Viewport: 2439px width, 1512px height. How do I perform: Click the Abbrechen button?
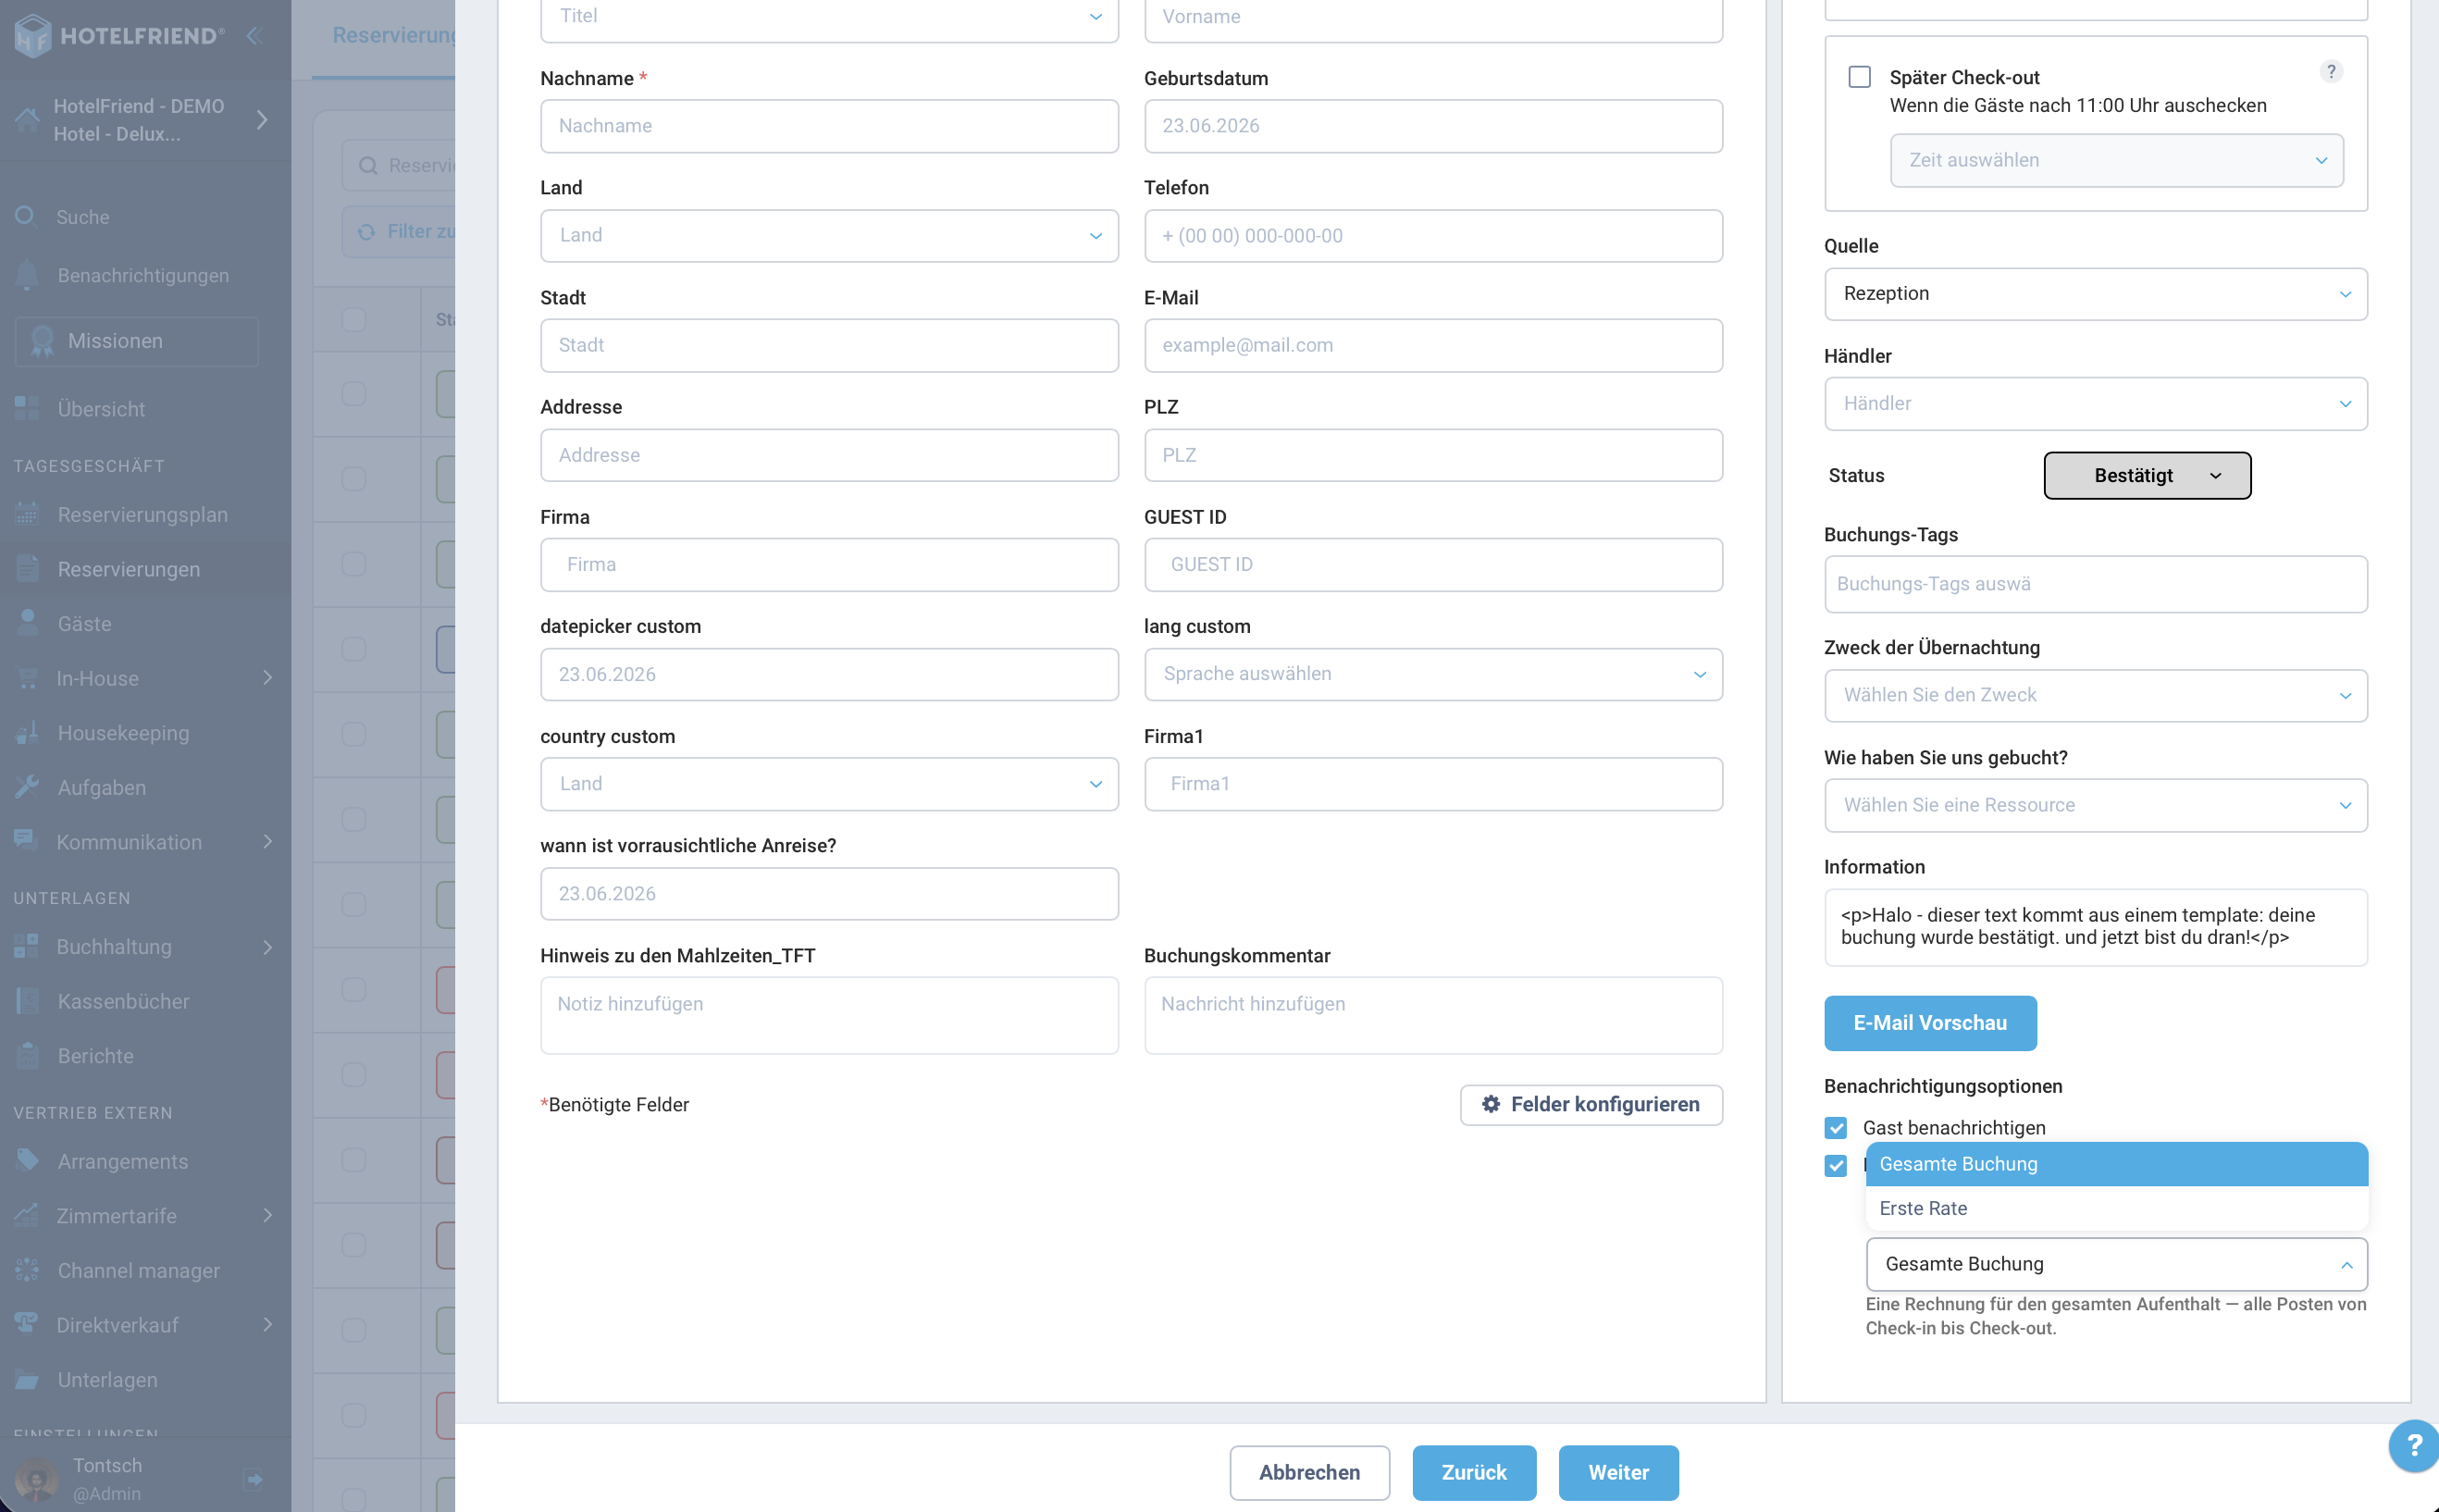(x=1309, y=1472)
